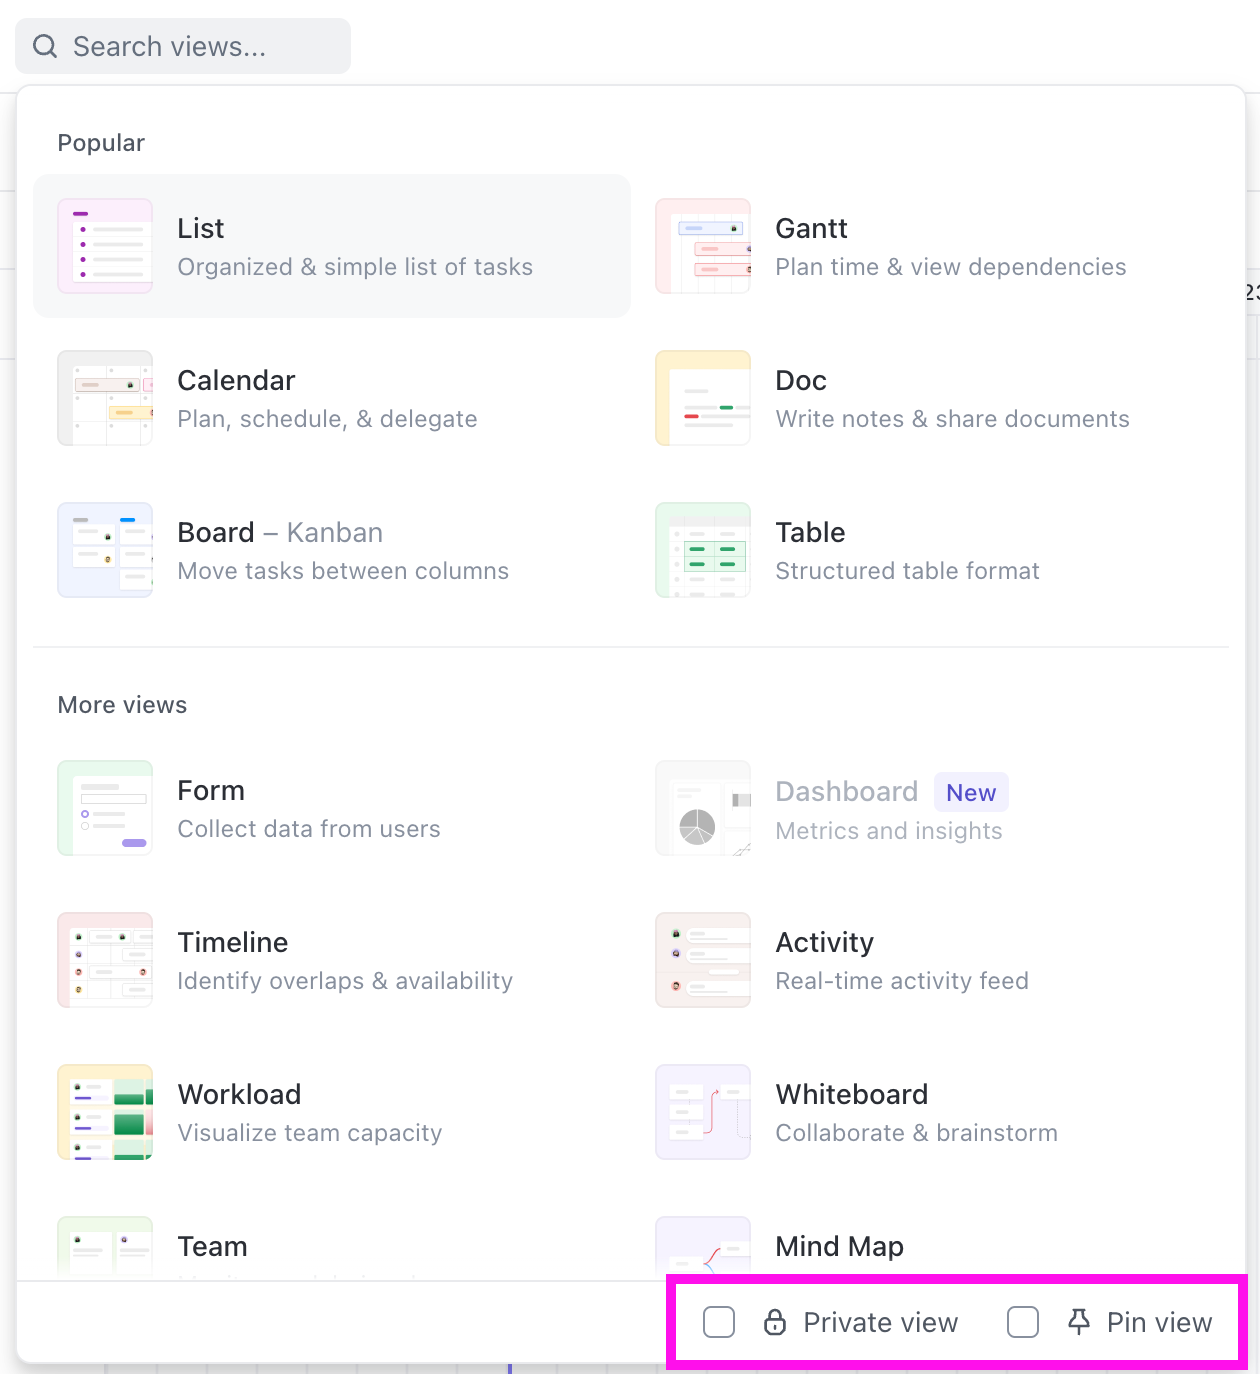Click the search magnifier icon
Viewport: 1260px width, 1374px height.
[44, 46]
